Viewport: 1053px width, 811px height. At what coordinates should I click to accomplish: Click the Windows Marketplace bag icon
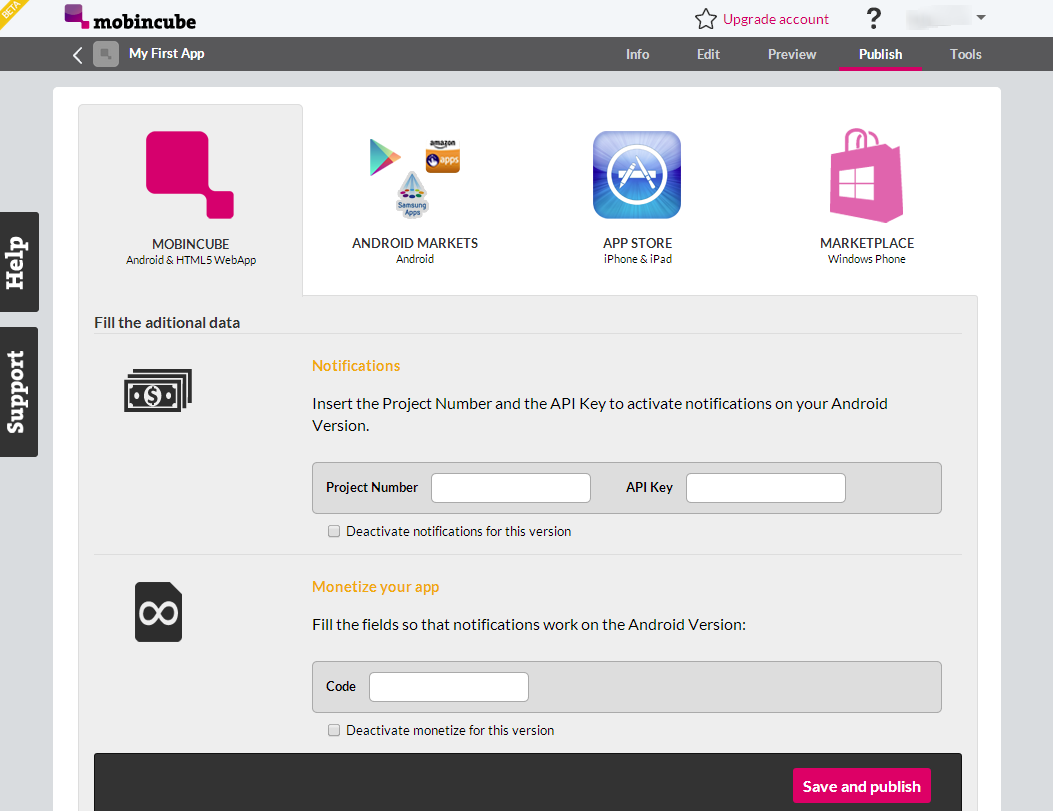(866, 175)
